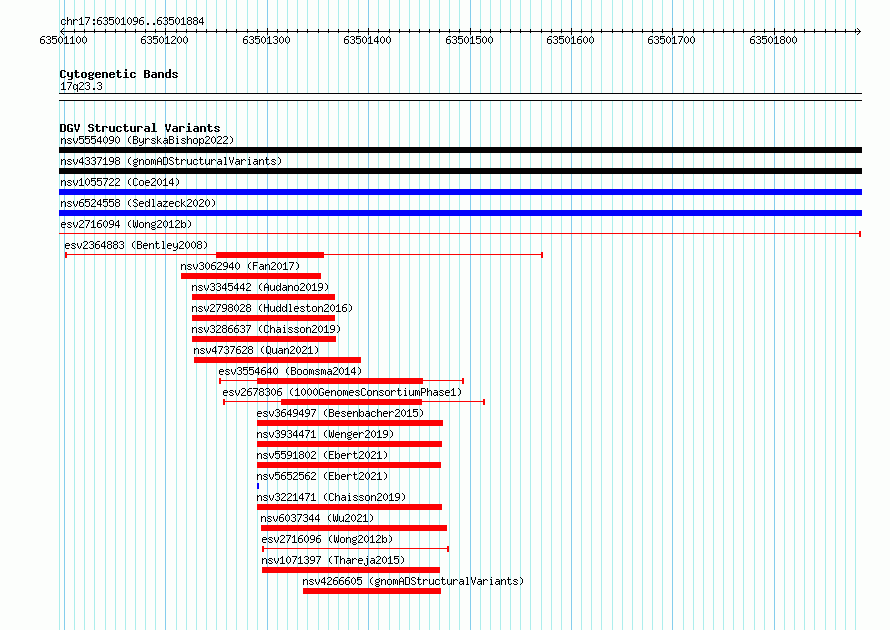This screenshot has width=890, height=630.
Task: Click the black bar under nsv4337198
Action: 460,171
